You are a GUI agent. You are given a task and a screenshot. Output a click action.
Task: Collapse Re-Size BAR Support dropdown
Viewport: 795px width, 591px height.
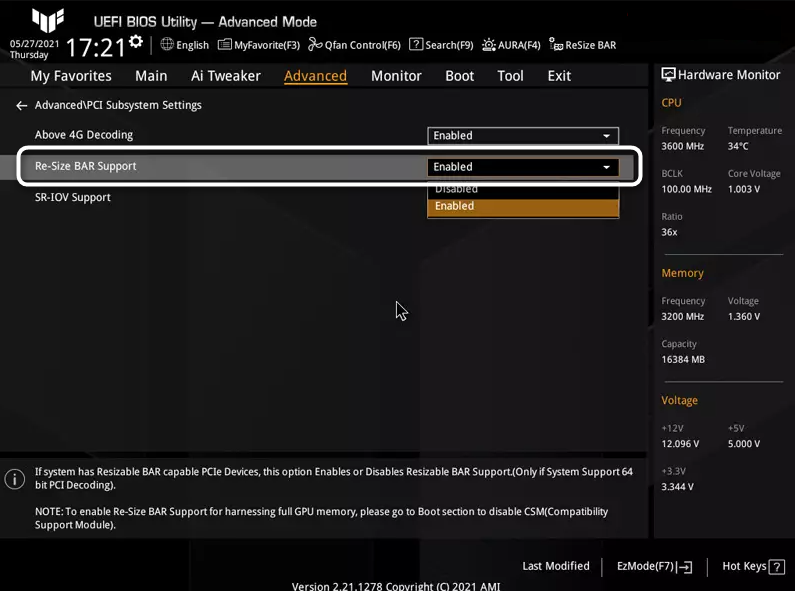pyautogui.click(x=523, y=167)
